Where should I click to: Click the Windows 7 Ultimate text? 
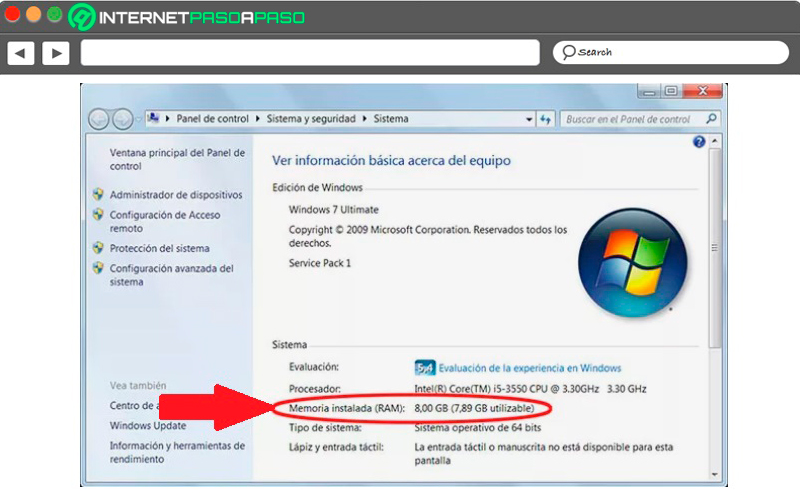pyautogui.click(x=334, y=210)
